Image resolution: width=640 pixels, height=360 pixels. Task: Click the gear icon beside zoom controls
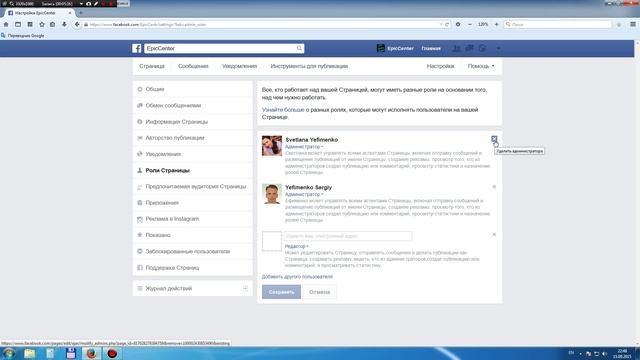point(458,24)
